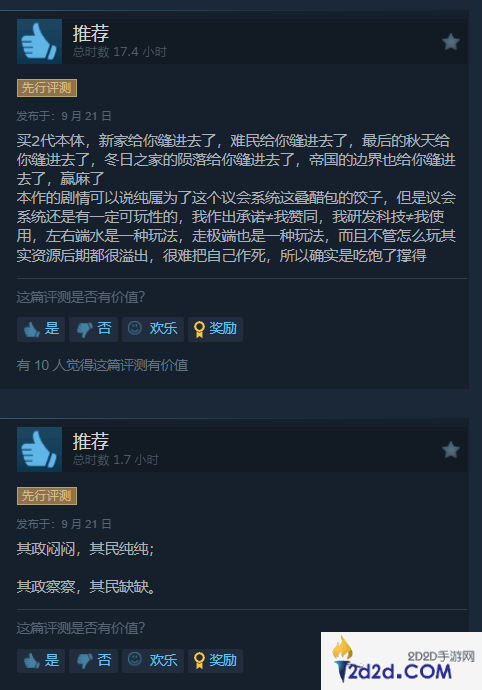The width and height of the screenshot is (482, 690).
Task: Click the 有 10 人觉得这篇评测有价值 text
Action: click(102, 365)
